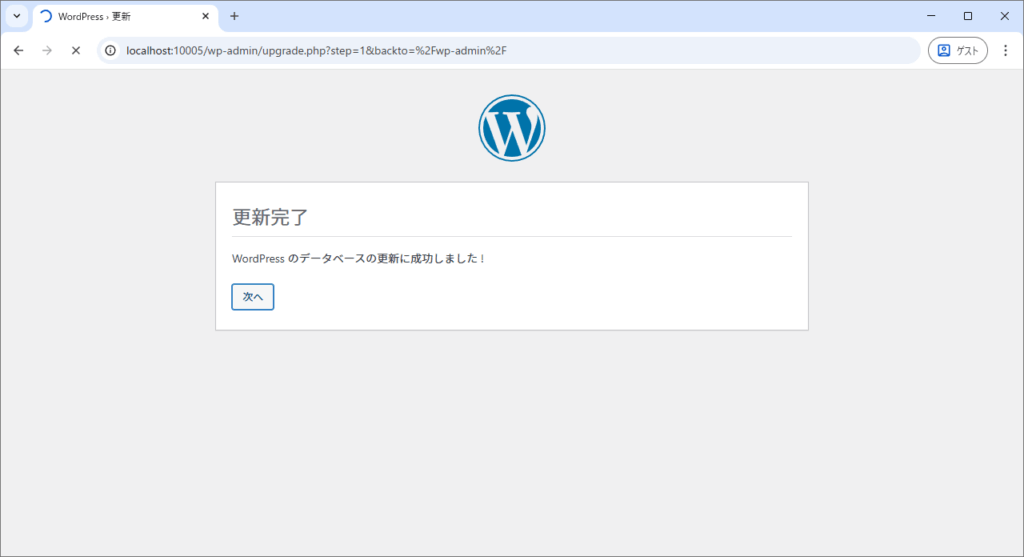
Task: Minimize the Chrome window
Action: click(x=931, y=16)
